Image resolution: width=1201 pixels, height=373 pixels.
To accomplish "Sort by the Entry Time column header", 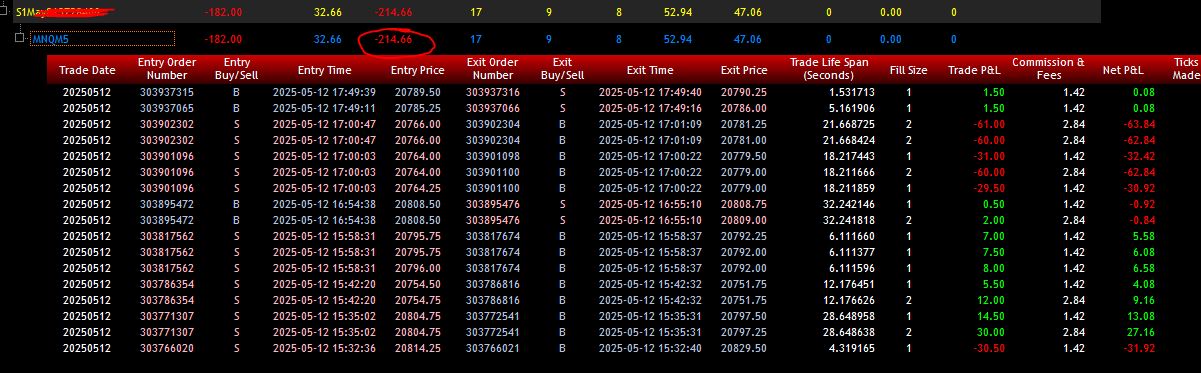I will point(324,70).
